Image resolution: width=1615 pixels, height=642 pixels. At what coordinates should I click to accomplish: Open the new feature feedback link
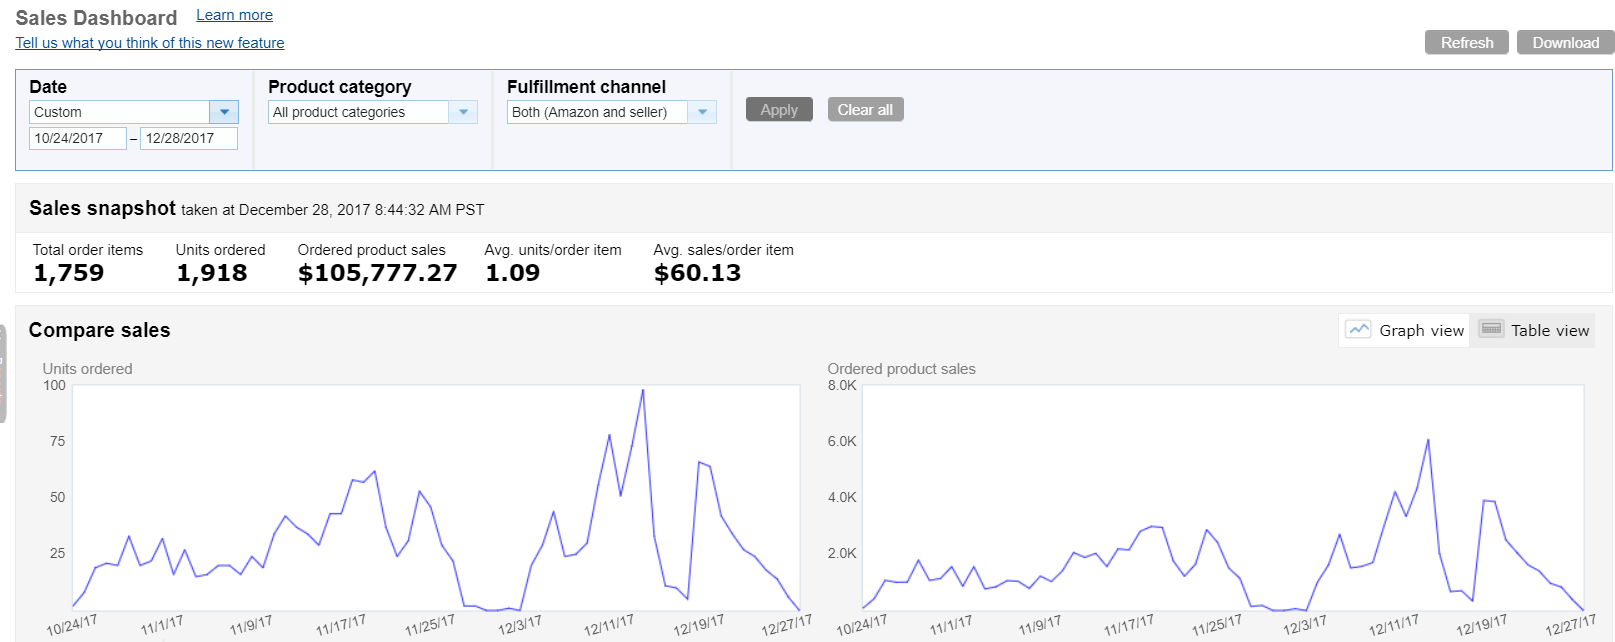[150, 43]
